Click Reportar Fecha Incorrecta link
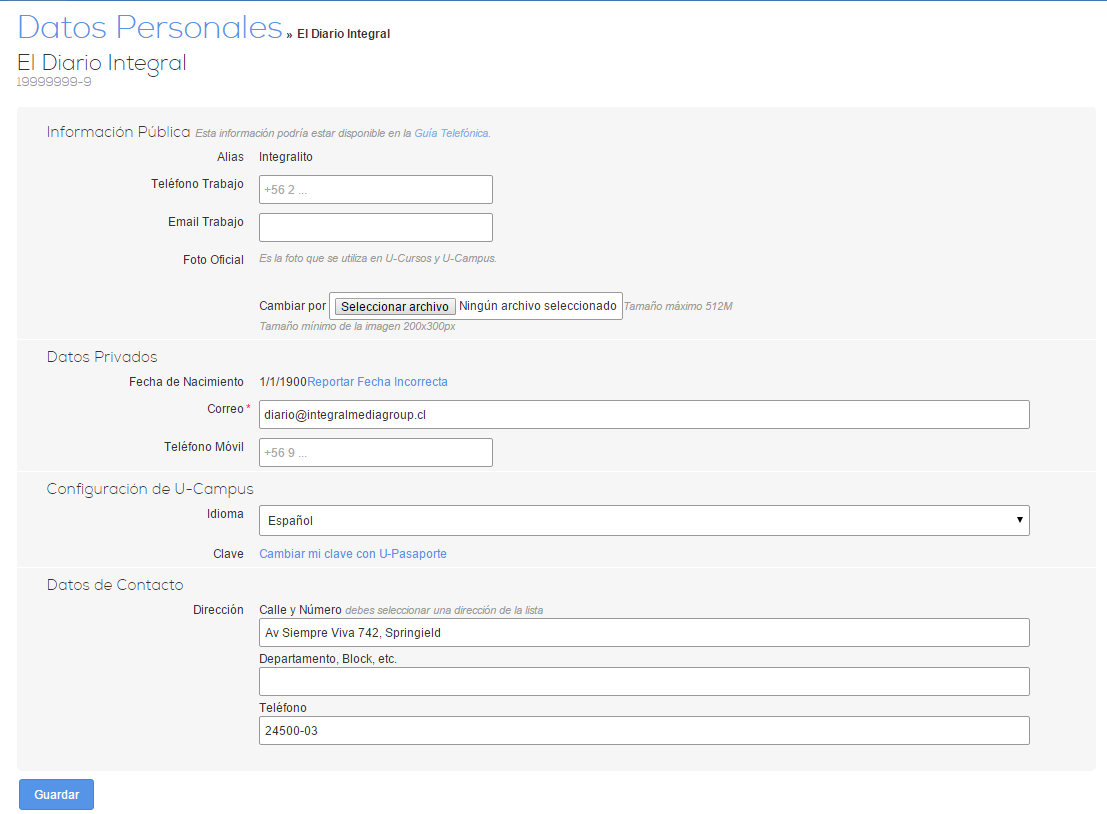The image size is (1107, 814). tap(377, 382)
